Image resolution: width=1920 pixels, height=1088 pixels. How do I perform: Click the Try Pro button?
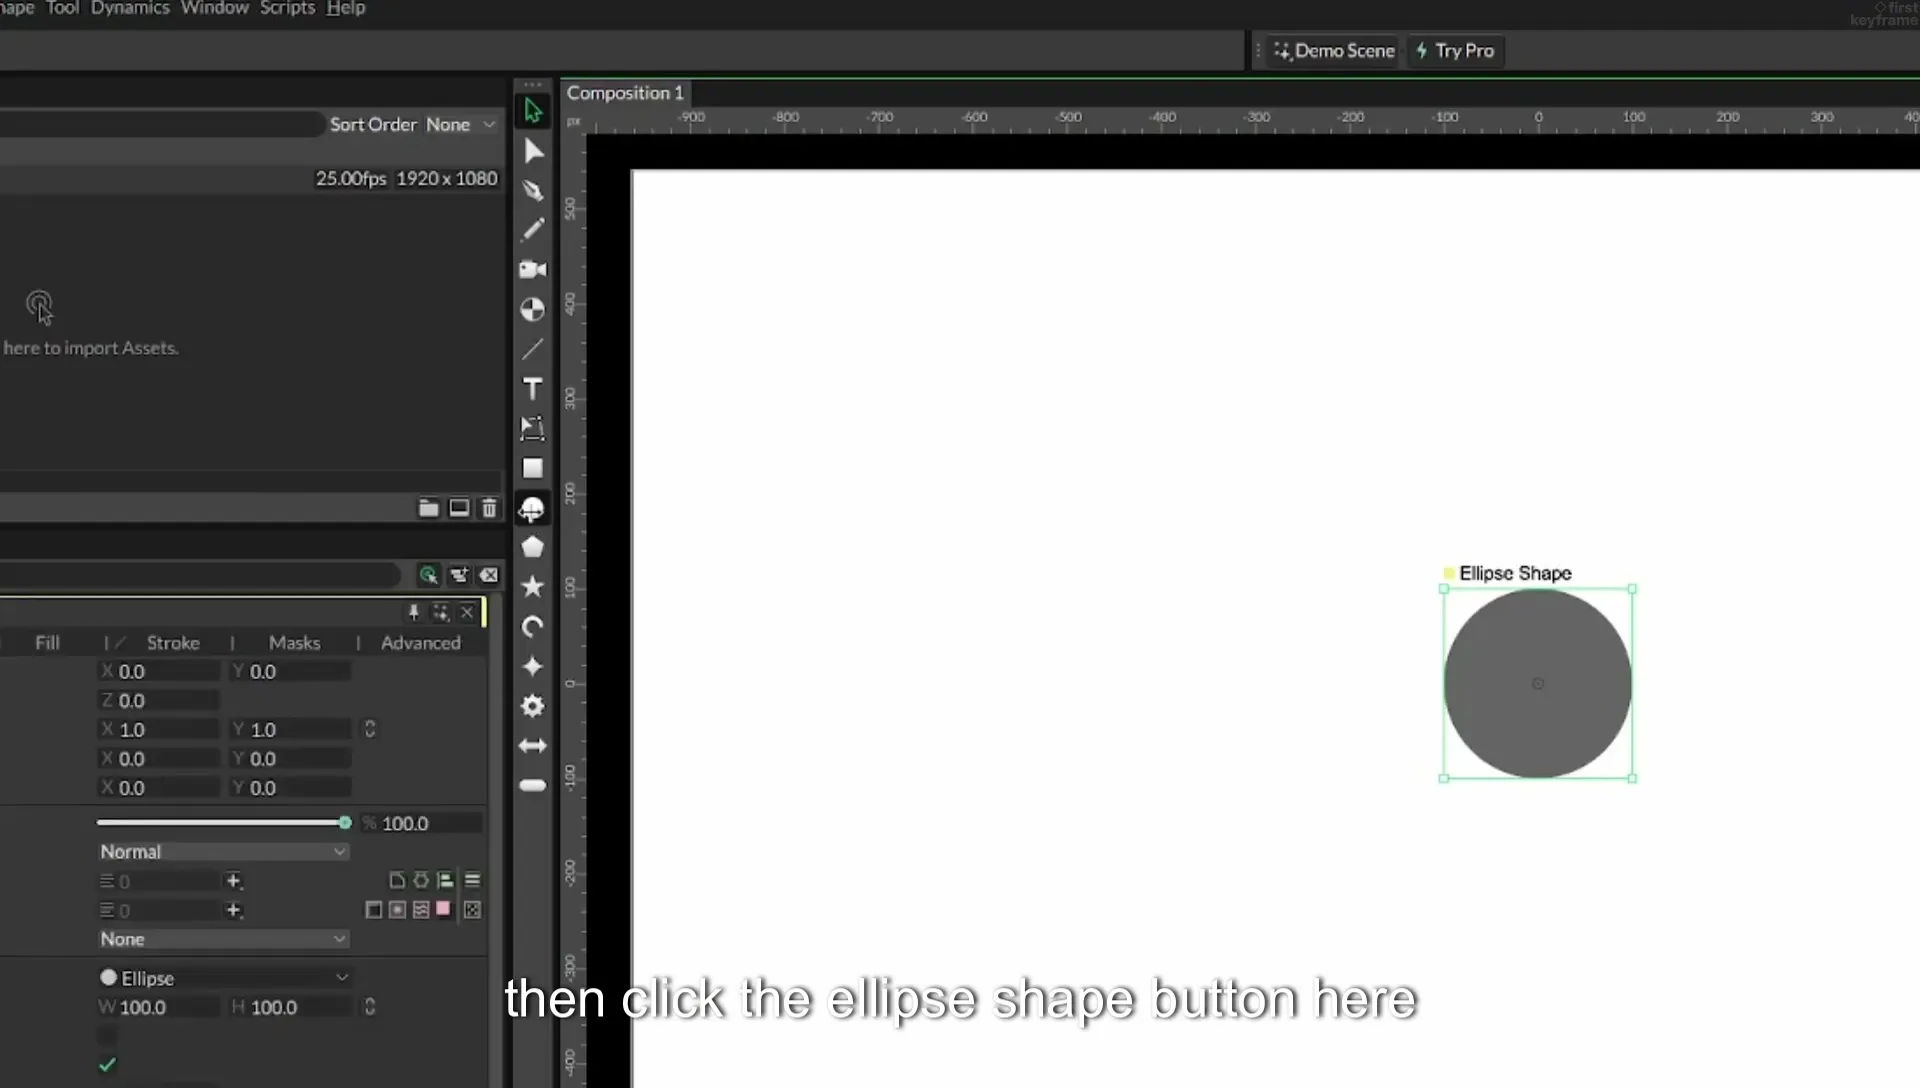tap(1456, 51)
